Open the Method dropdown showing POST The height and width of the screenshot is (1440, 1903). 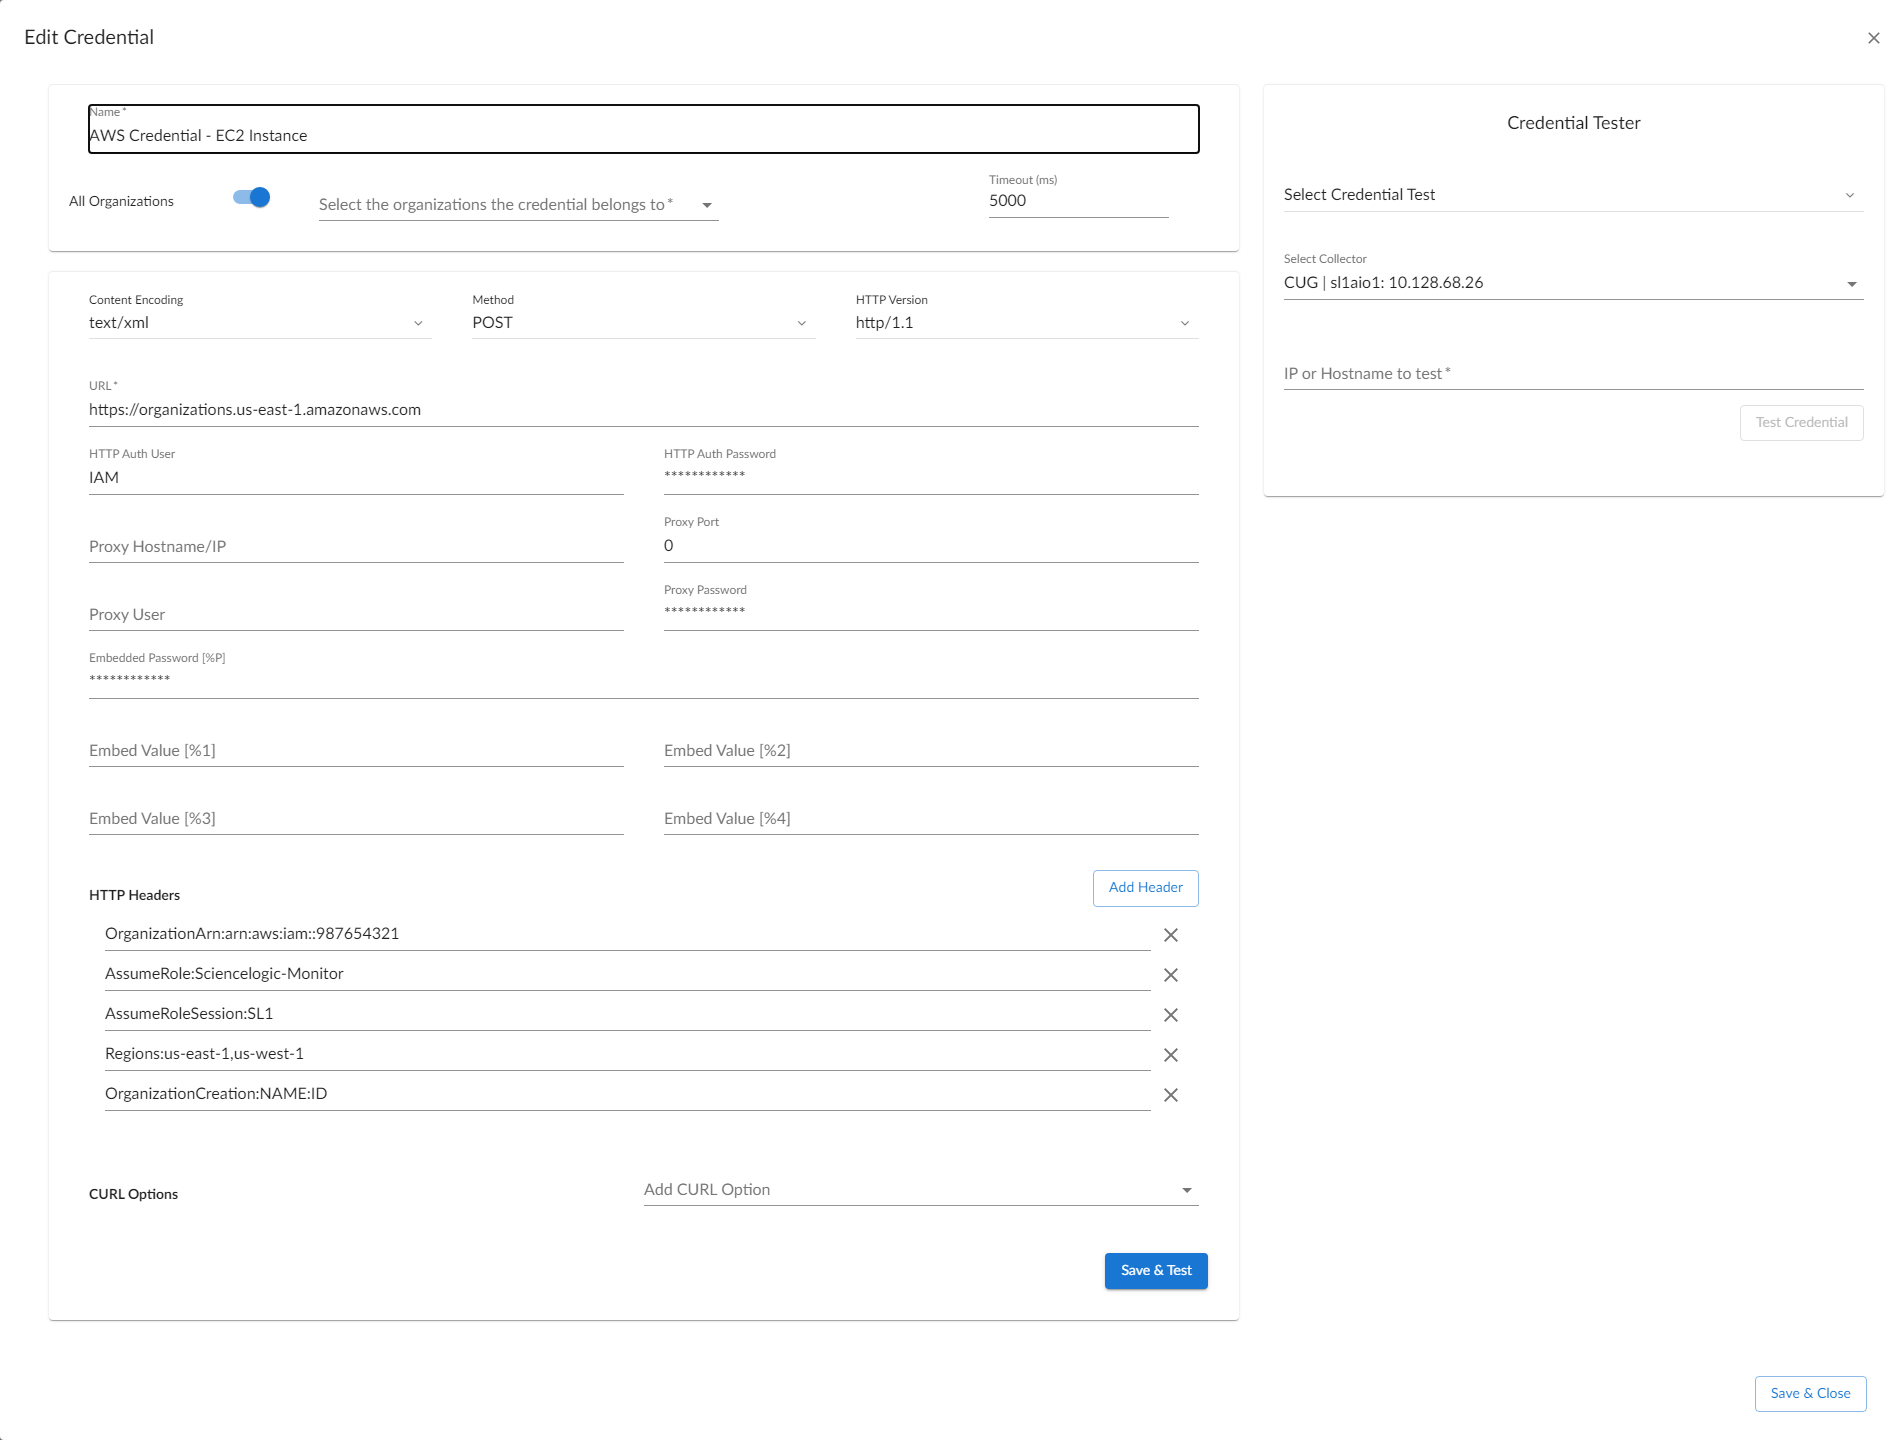tap(641, 323)
